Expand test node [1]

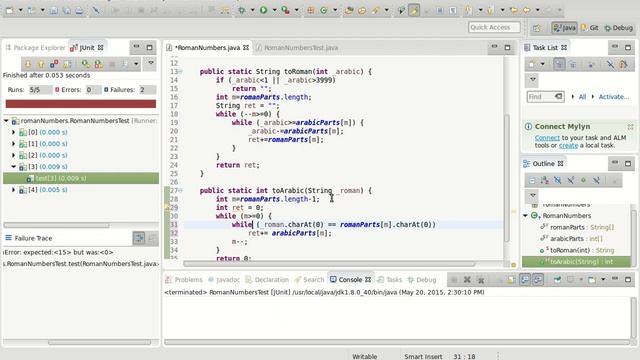click(13, 144)
